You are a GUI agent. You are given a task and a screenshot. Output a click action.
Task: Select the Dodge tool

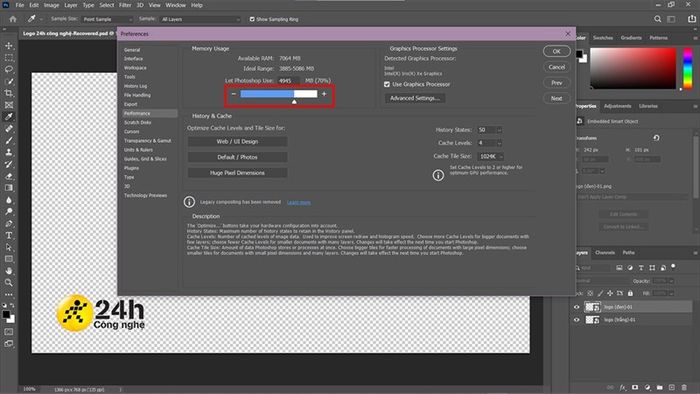point(9,212)
